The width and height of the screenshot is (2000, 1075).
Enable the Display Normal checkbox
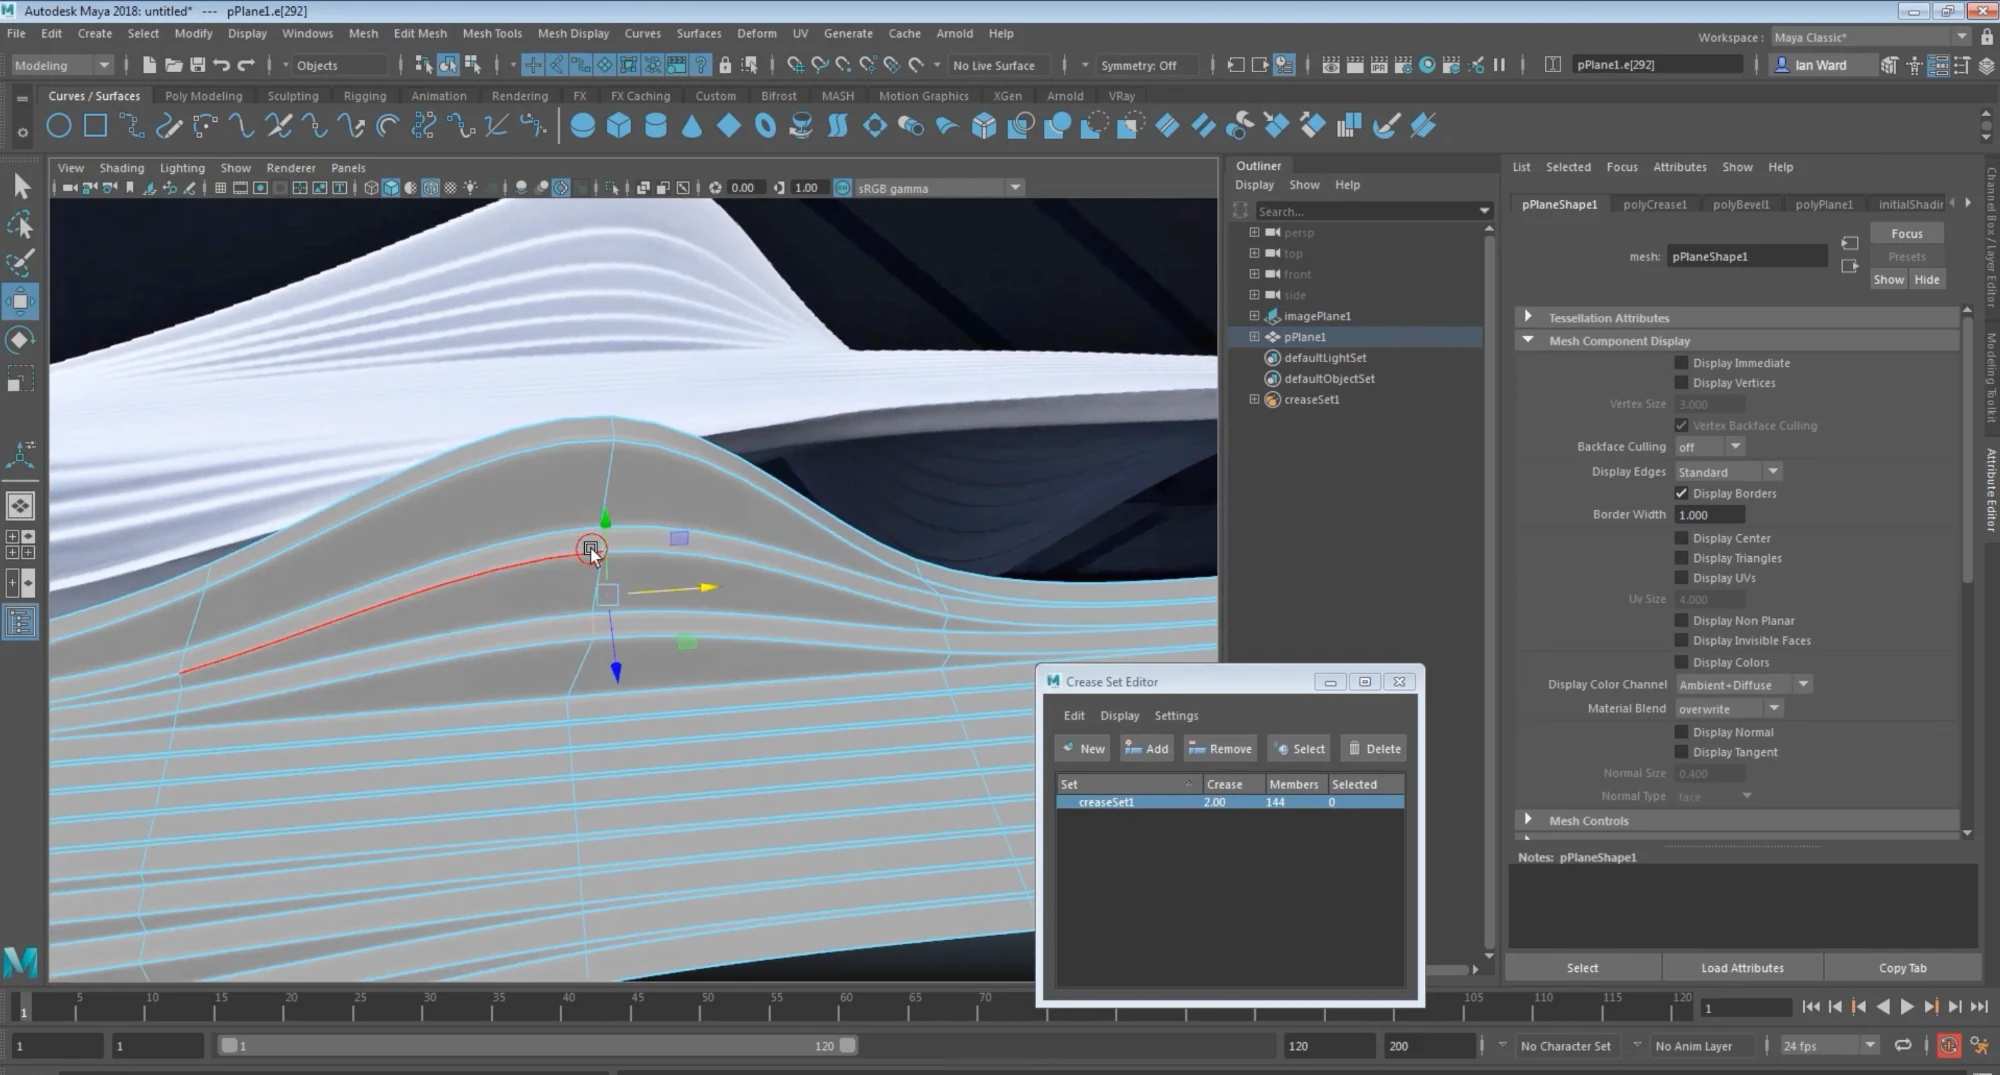pyautogui.click(x=1681, y=732)
